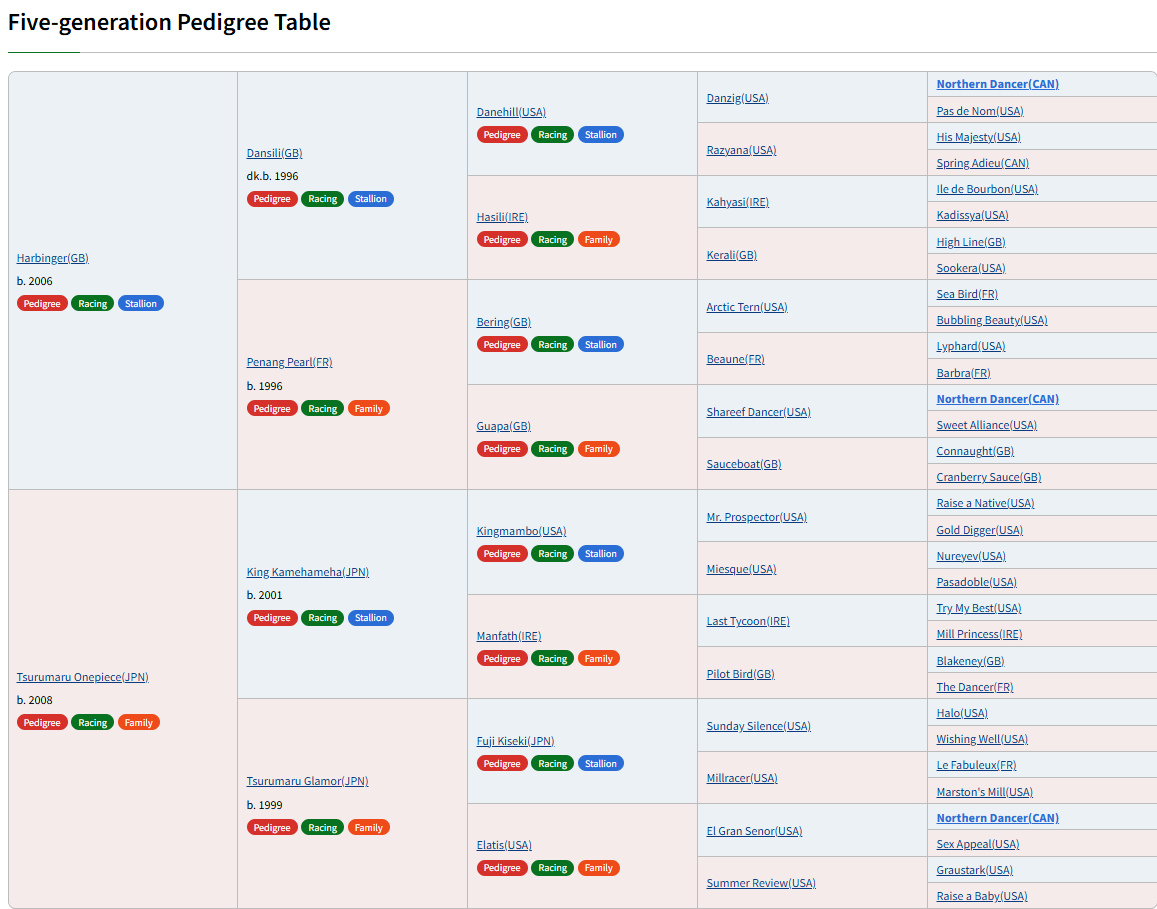Open Tsurumaru Glamor(JPN) link
This screenshot has height=909, width=1157.
point(308,781)
